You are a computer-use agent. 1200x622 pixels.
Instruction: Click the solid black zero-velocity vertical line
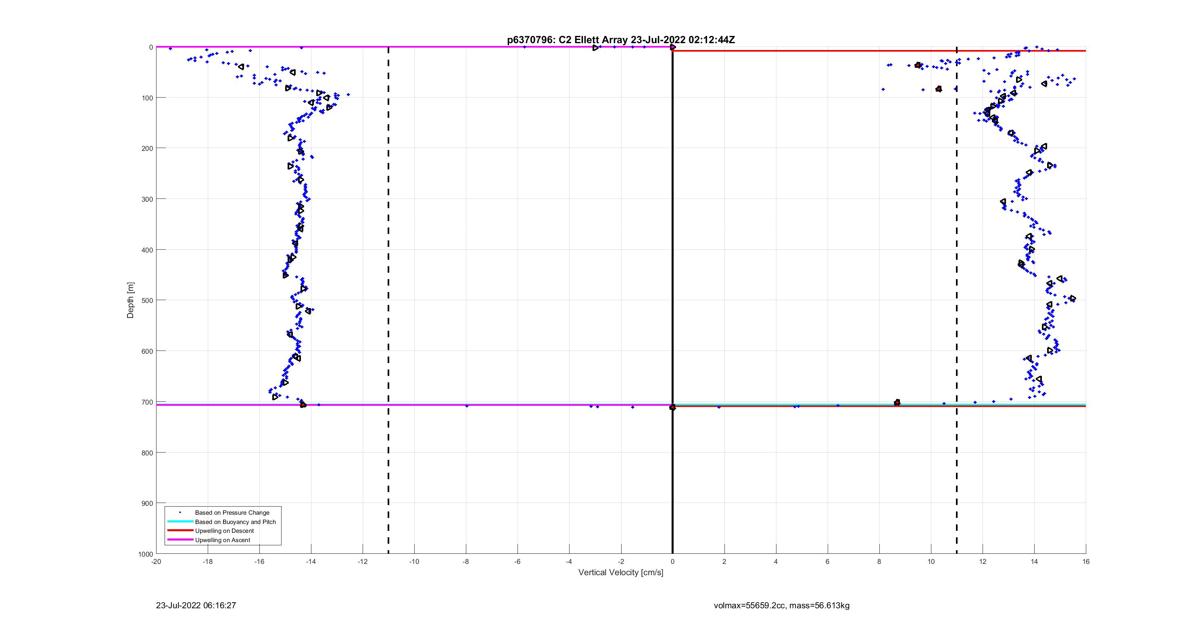click(673, 300)
